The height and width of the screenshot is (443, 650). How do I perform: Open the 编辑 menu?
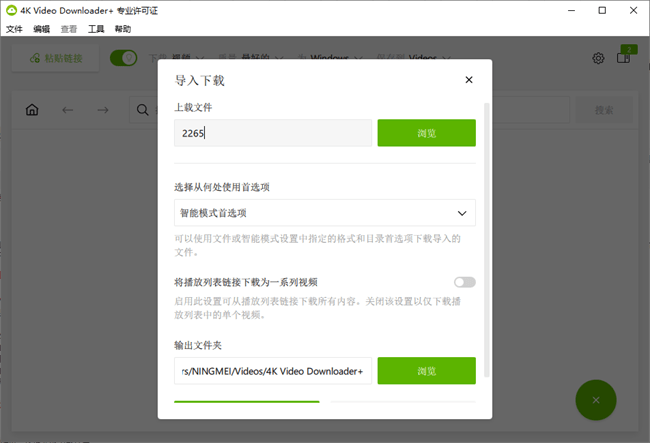click(41, 30)
